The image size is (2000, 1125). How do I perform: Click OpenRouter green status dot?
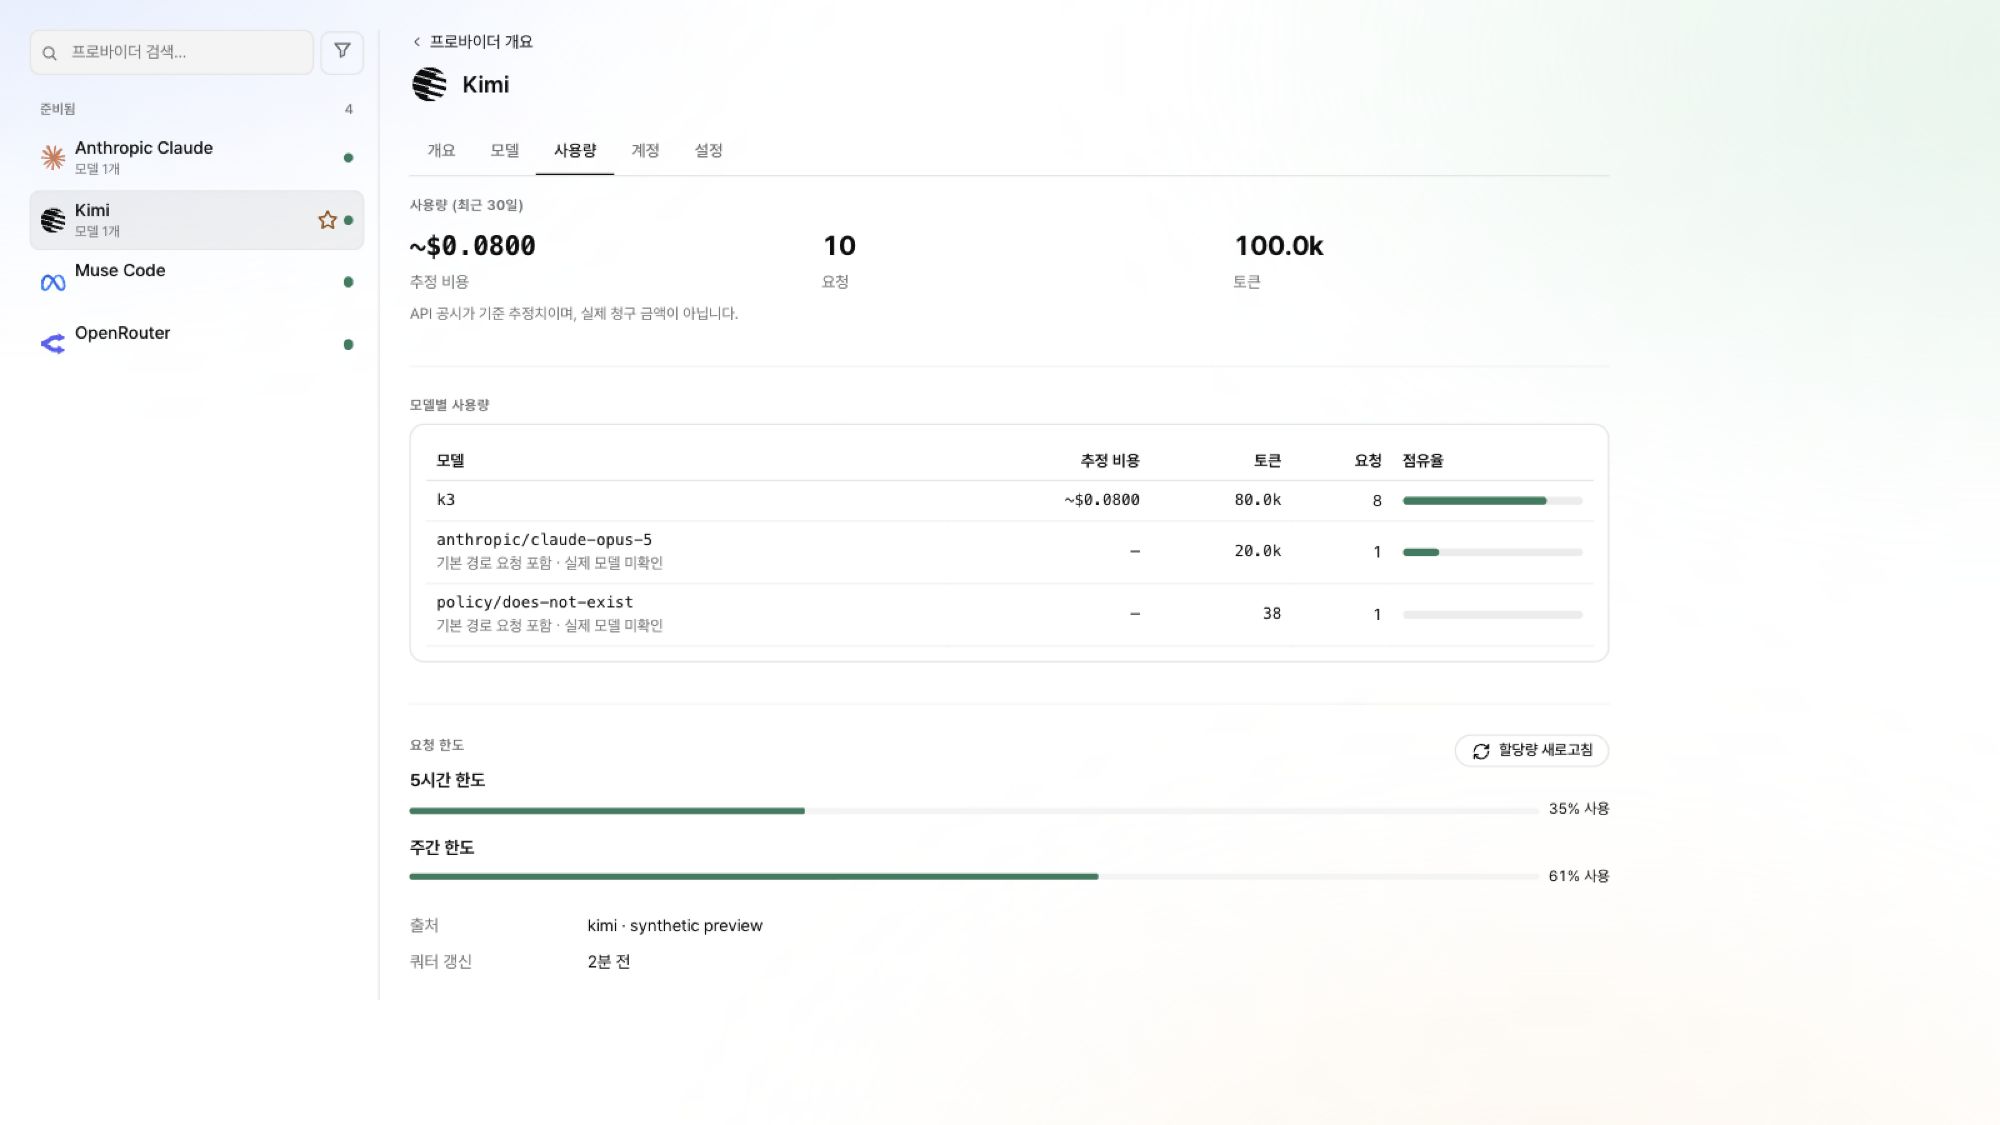[x=348, y=344]
